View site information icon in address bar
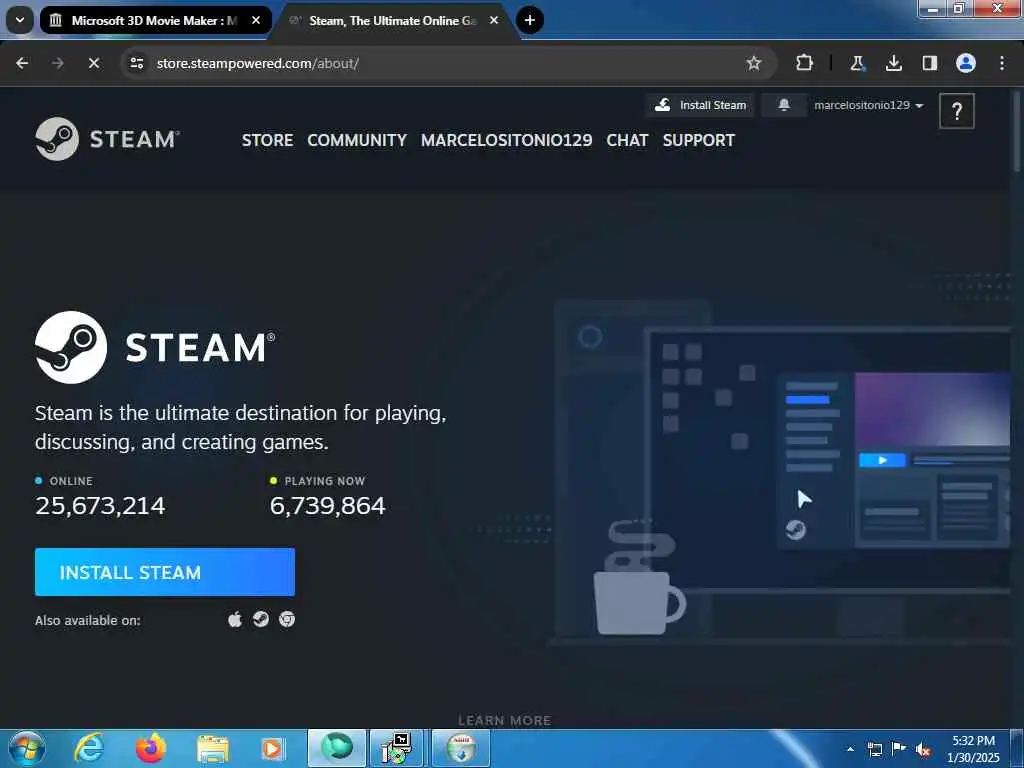The width and height of the screenshot is (1024, 768). [136, 63]
